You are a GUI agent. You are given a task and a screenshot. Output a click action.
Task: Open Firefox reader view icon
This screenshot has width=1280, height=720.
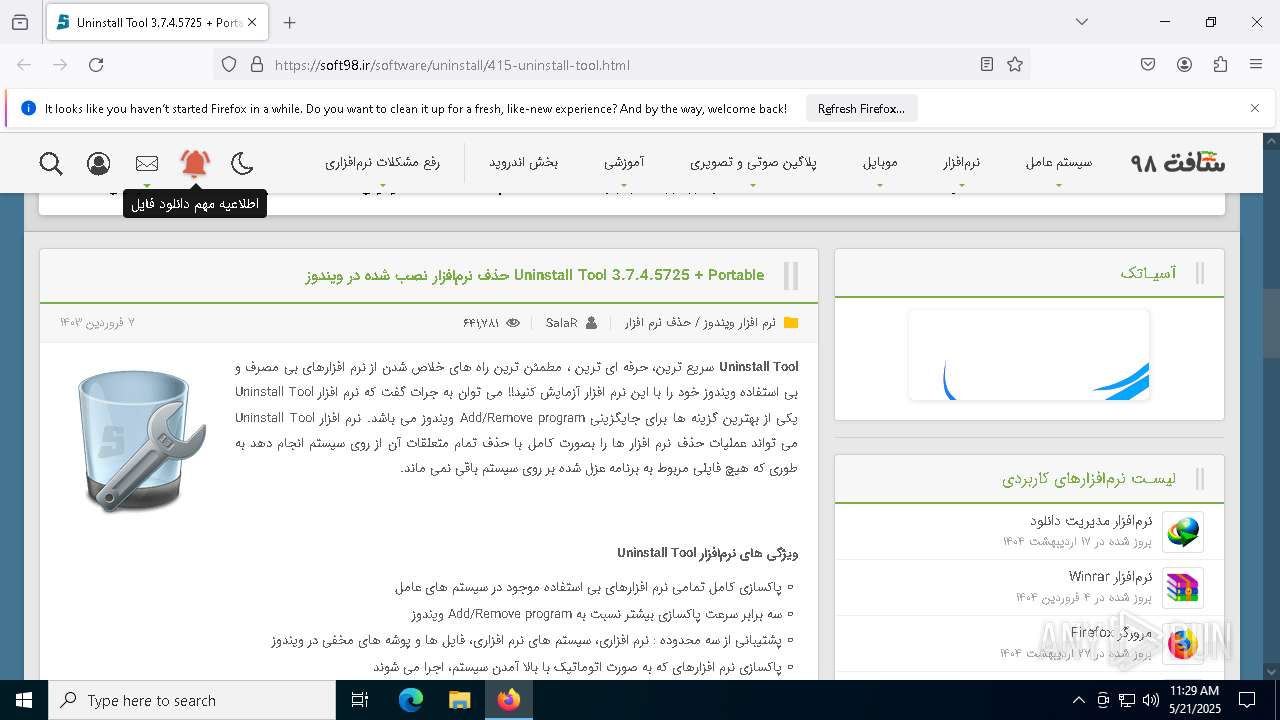point(987,64)
